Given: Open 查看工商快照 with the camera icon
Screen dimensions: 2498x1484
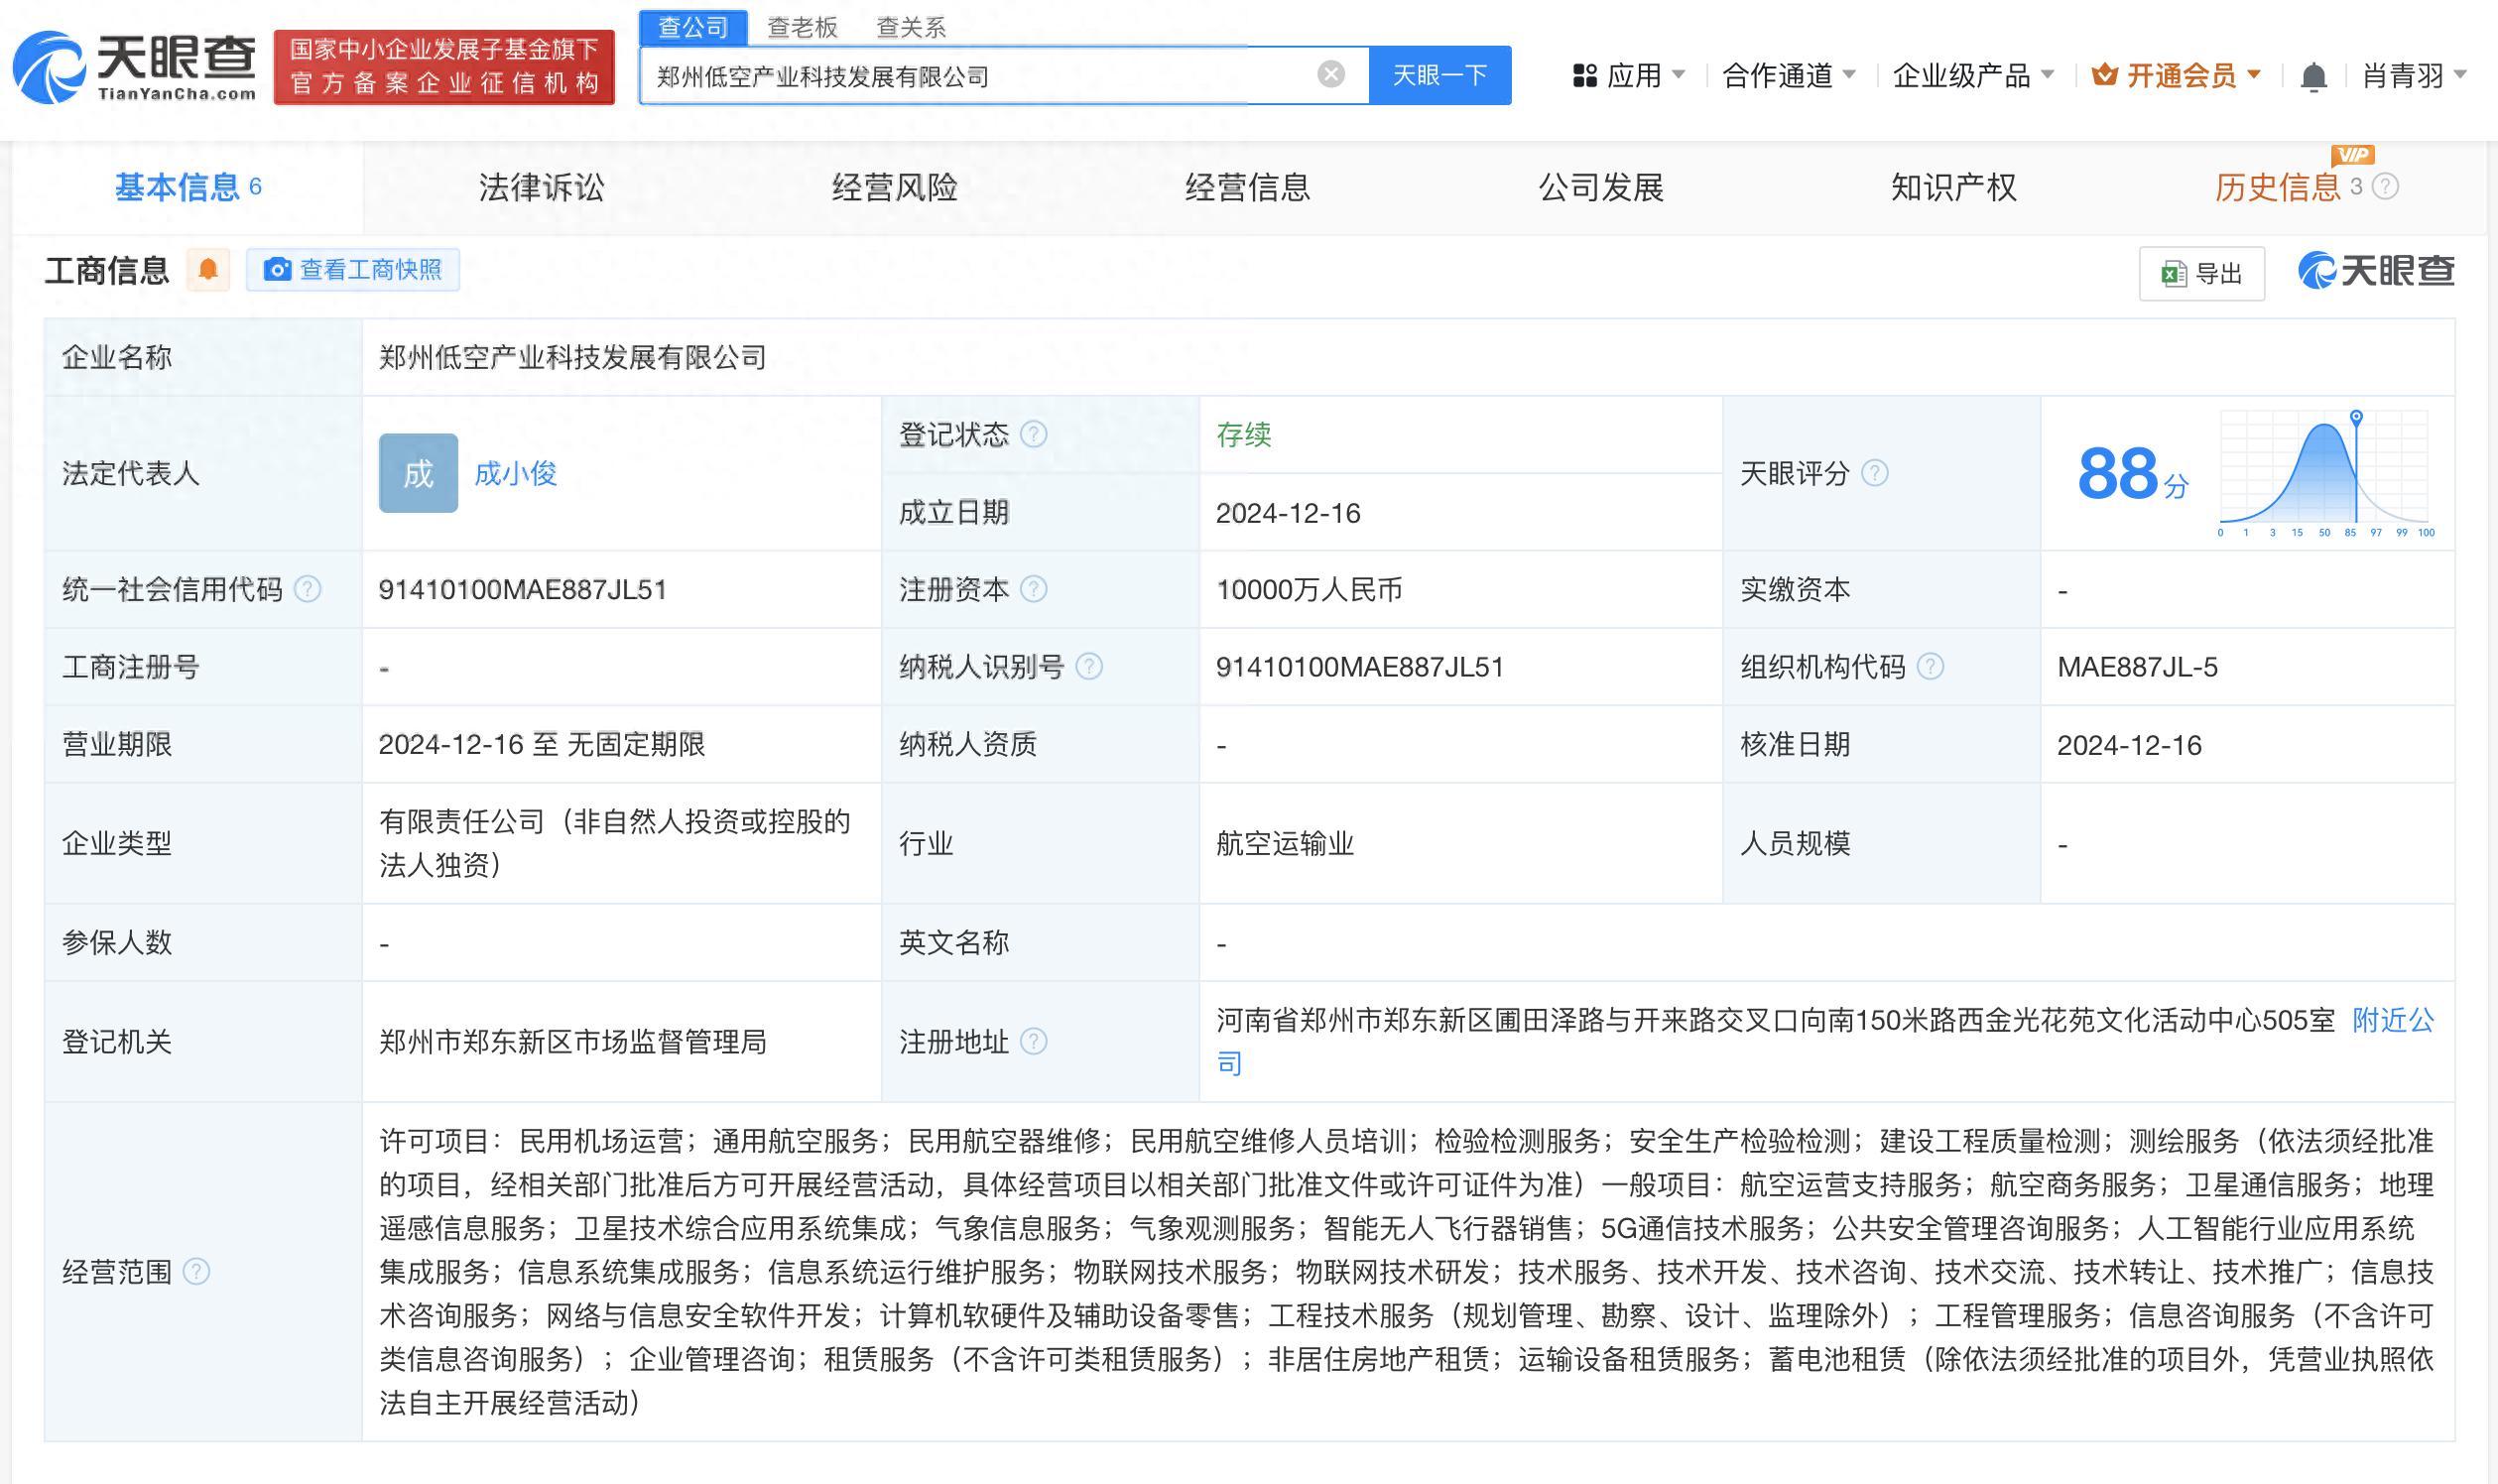Looking at the screenshot, I should pos(354,271).
